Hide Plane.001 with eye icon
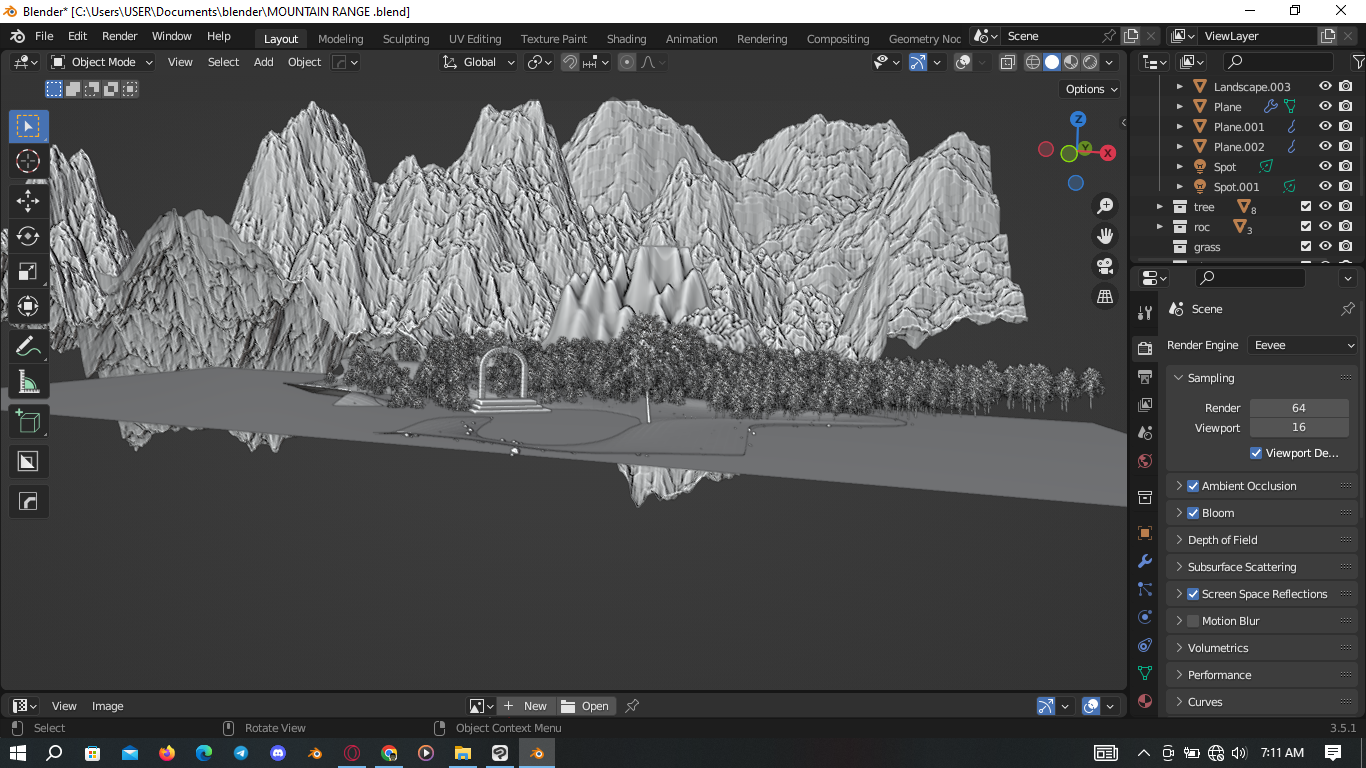Viewport: 1366px width, 768px height. pos(1325,127)
